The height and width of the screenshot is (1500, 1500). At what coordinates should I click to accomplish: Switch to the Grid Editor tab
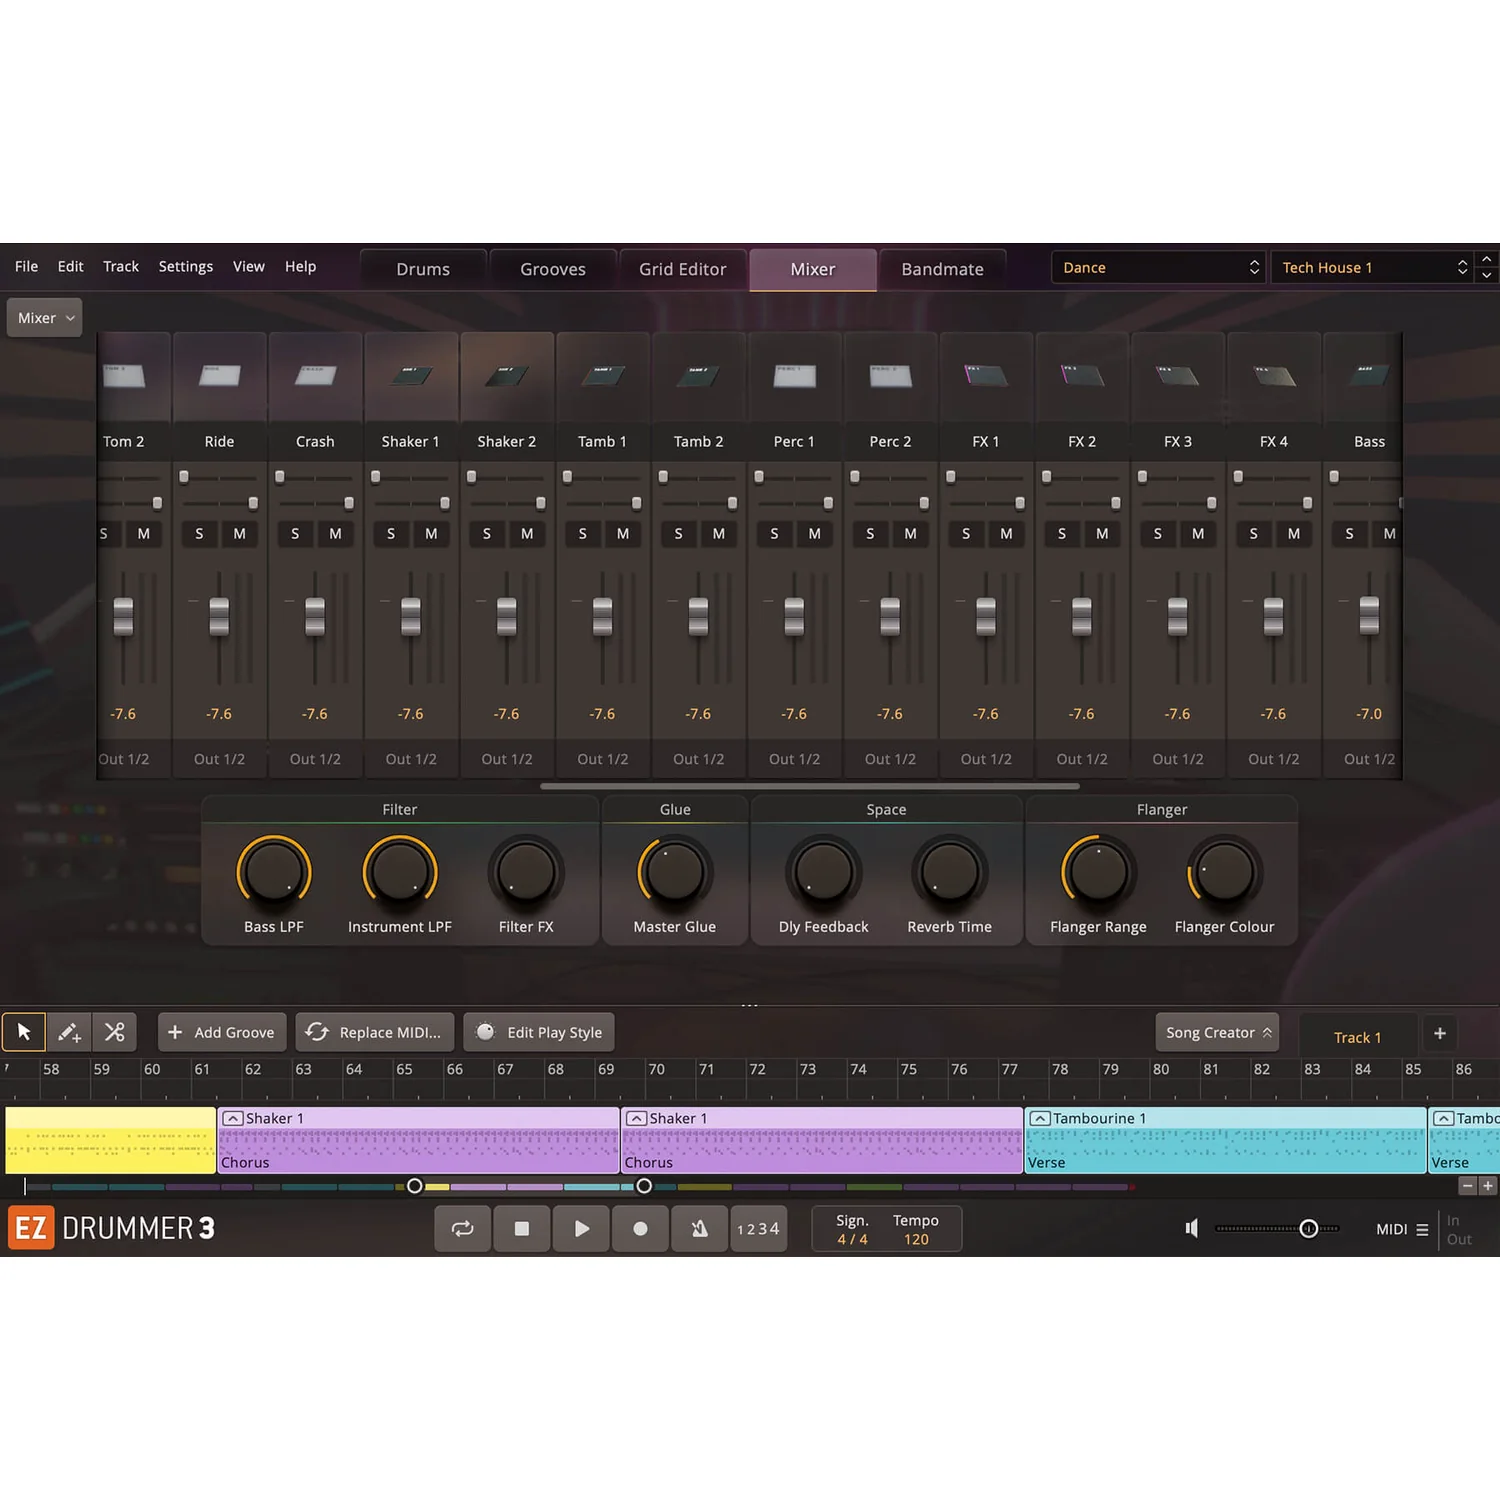[x=683, y=269]
